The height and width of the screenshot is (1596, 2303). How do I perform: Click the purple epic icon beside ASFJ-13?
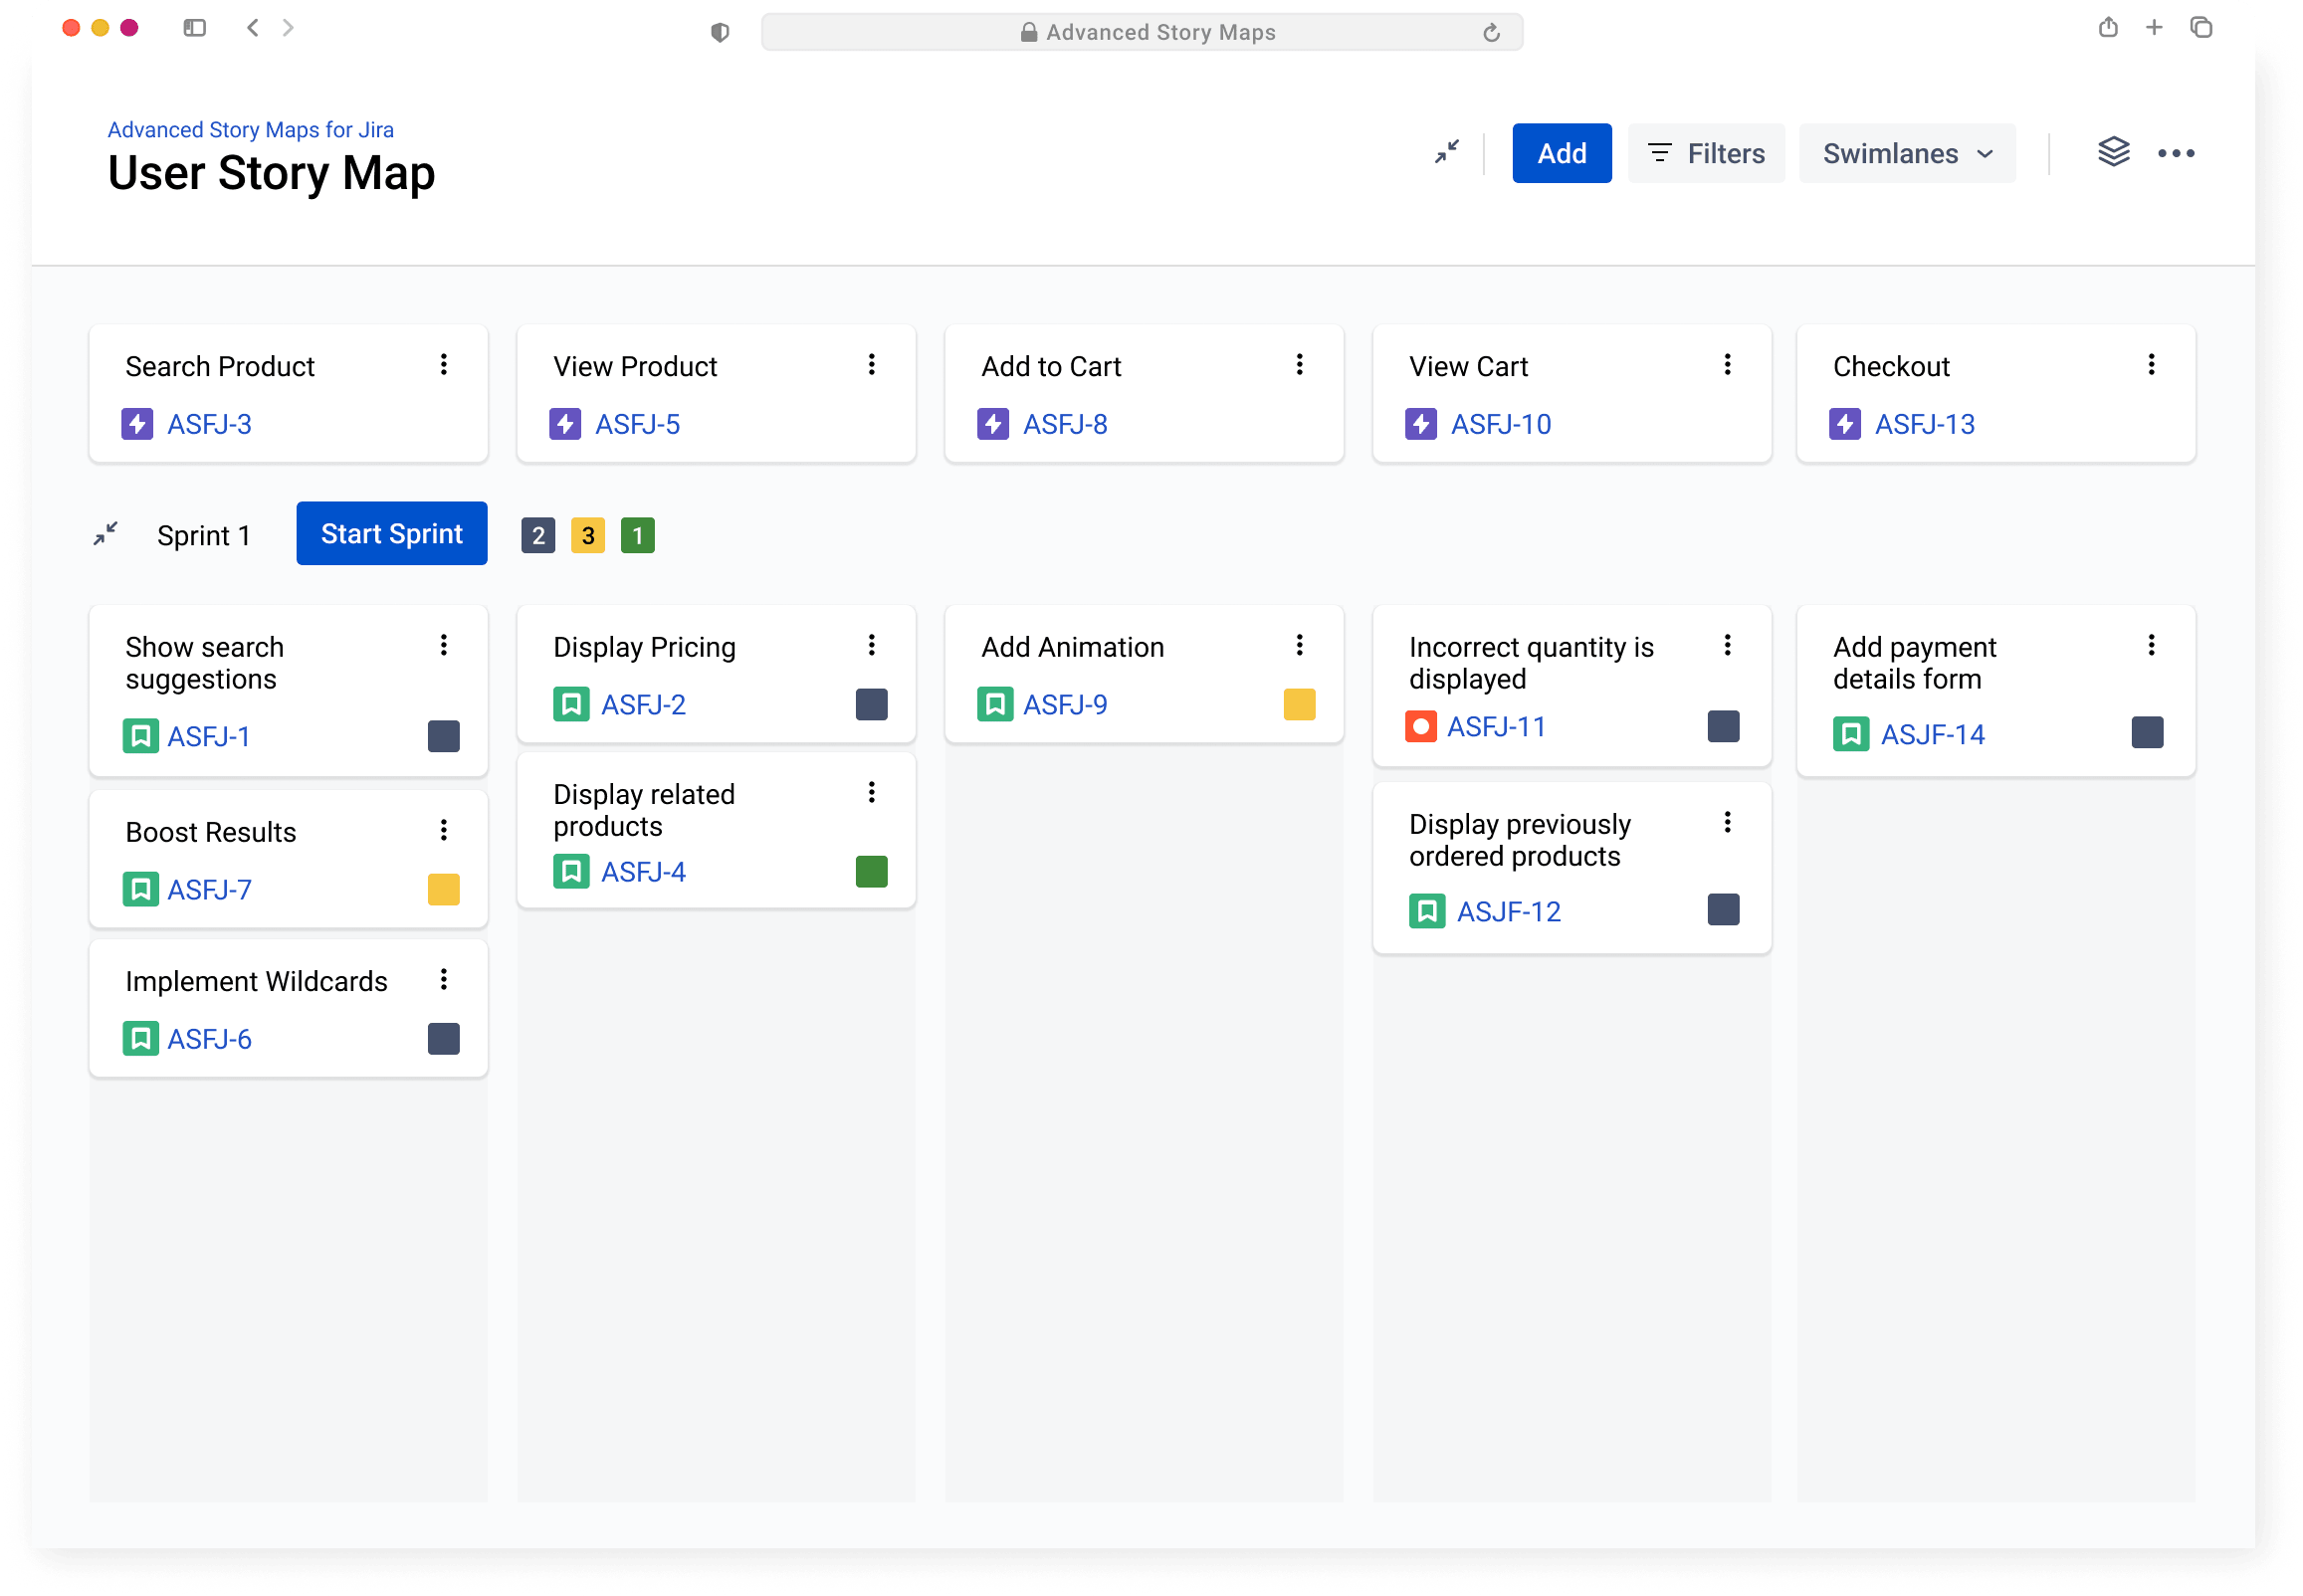(x=1844, y=424)
